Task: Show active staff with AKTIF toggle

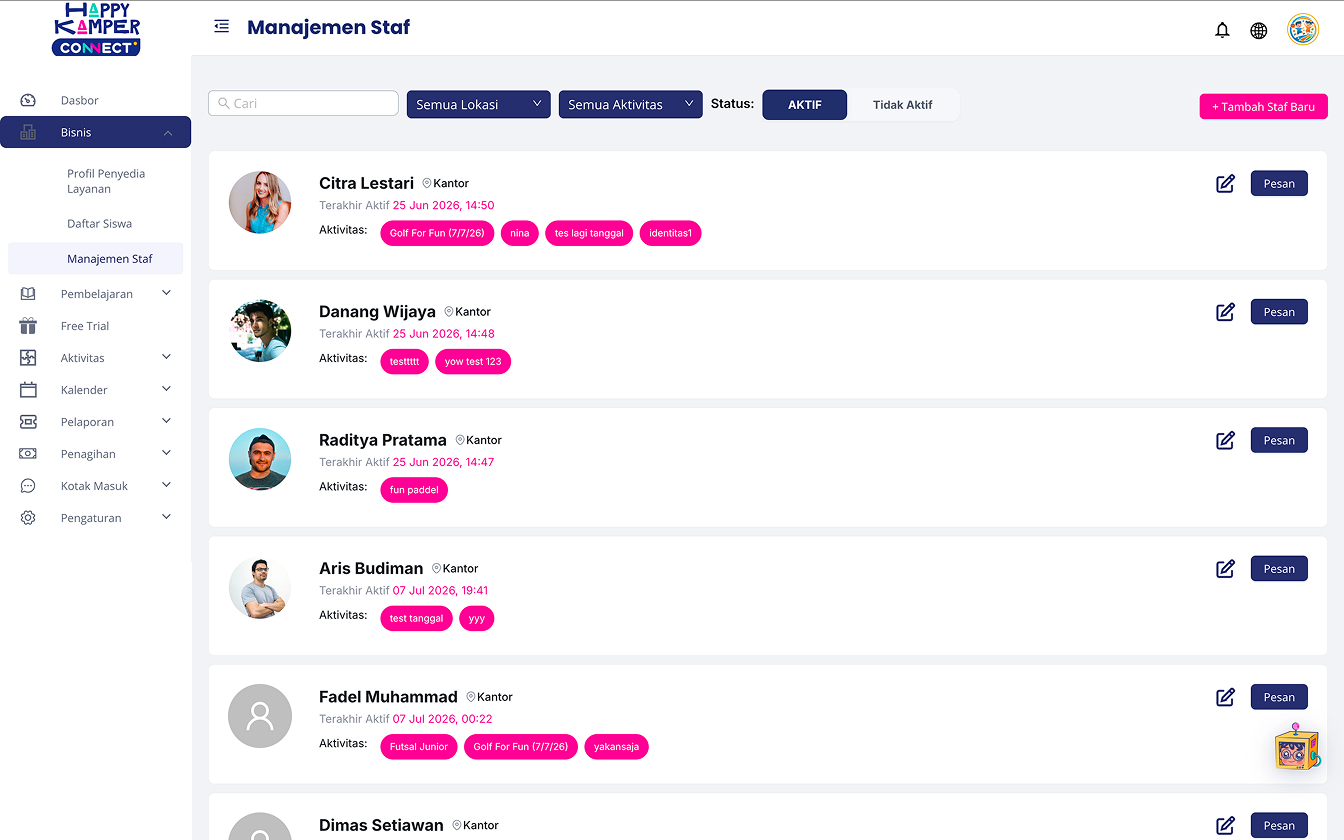Action: [805, 105]
